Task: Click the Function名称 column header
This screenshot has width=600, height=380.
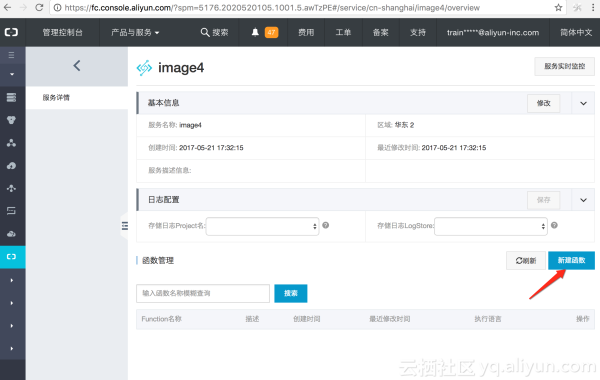Action: (161, 319)
